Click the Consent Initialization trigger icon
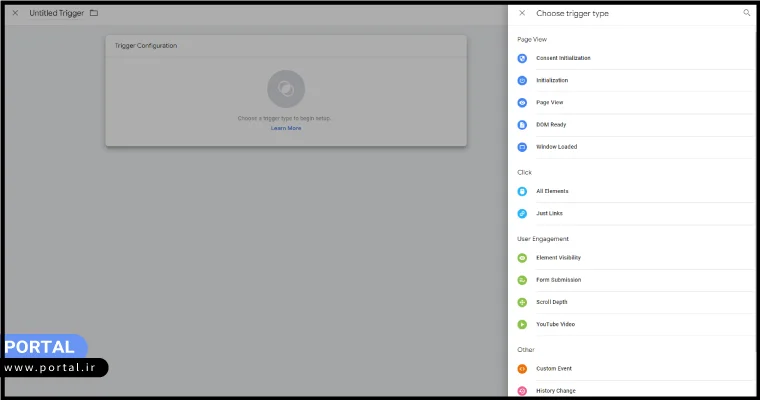 click(x=522, y=58)
